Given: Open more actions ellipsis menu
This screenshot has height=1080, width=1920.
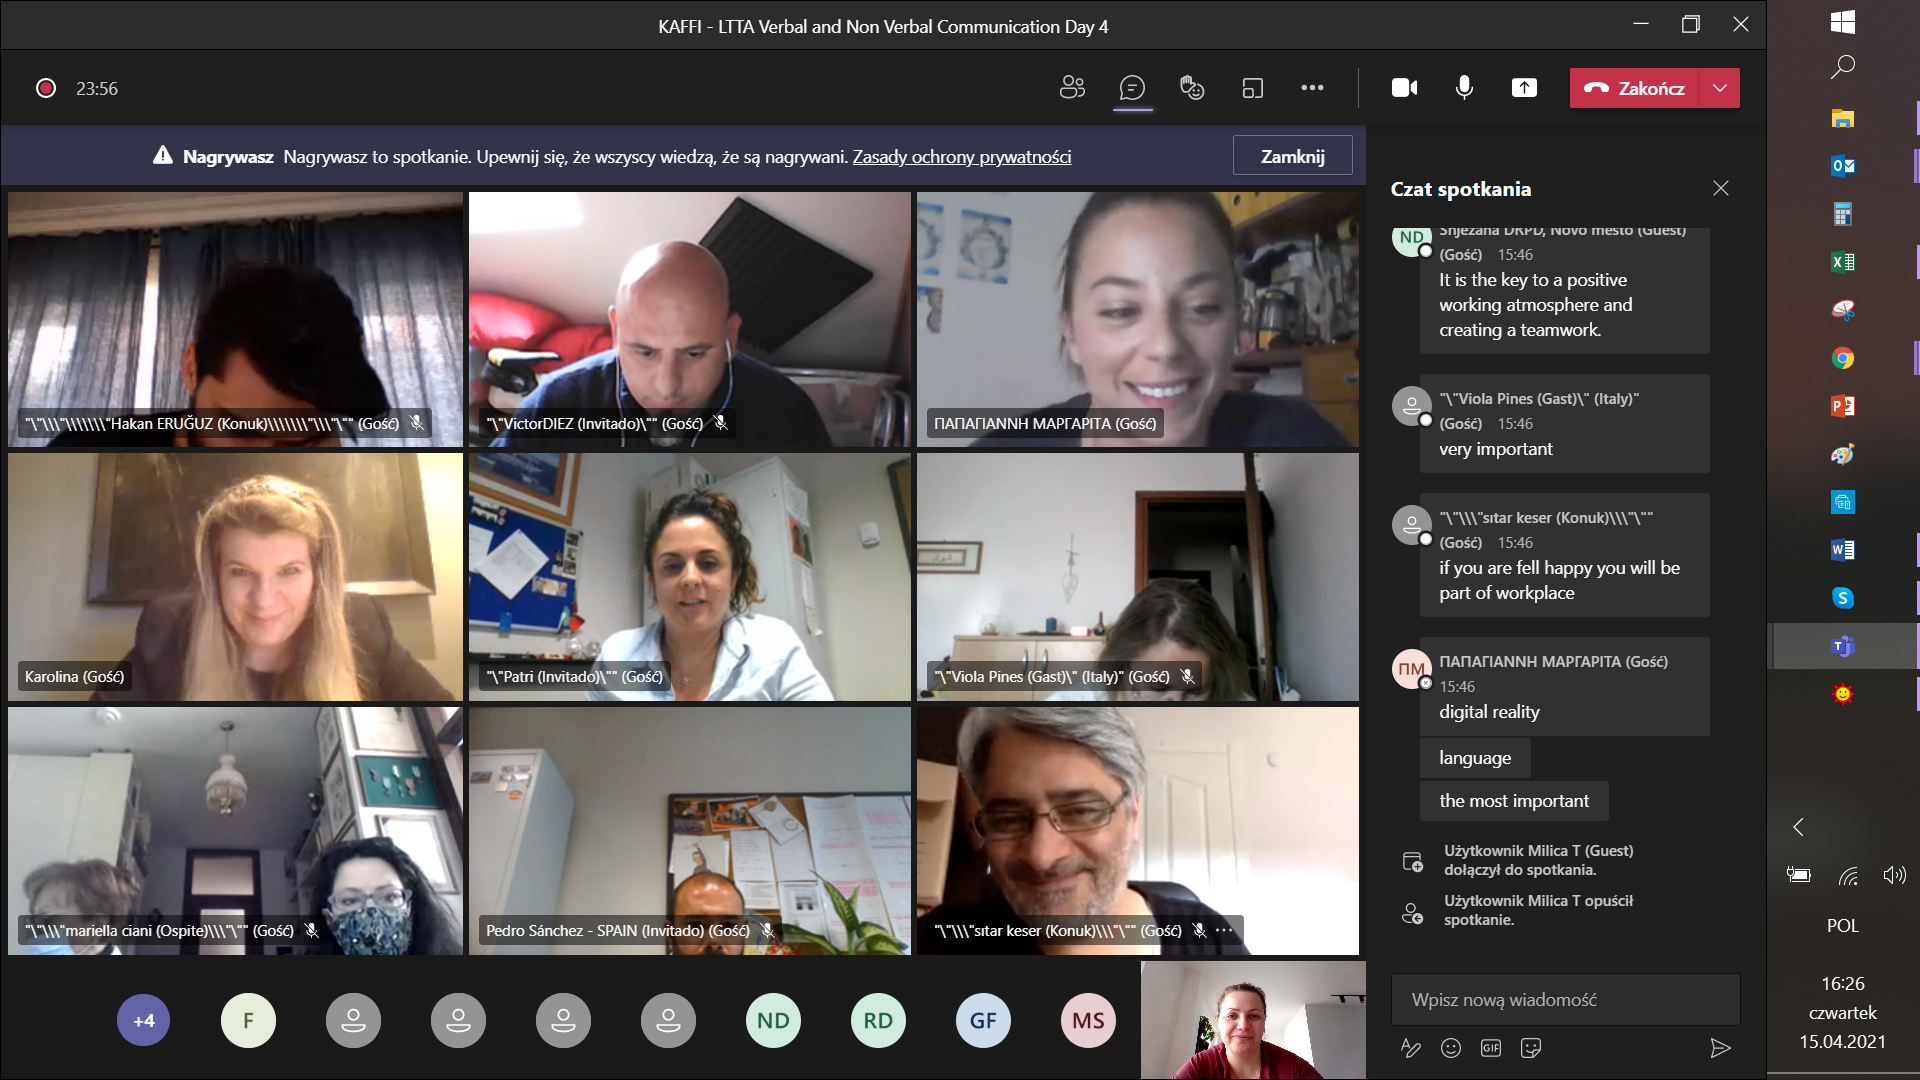Looking at the screenshot, I should (1312, 88).
